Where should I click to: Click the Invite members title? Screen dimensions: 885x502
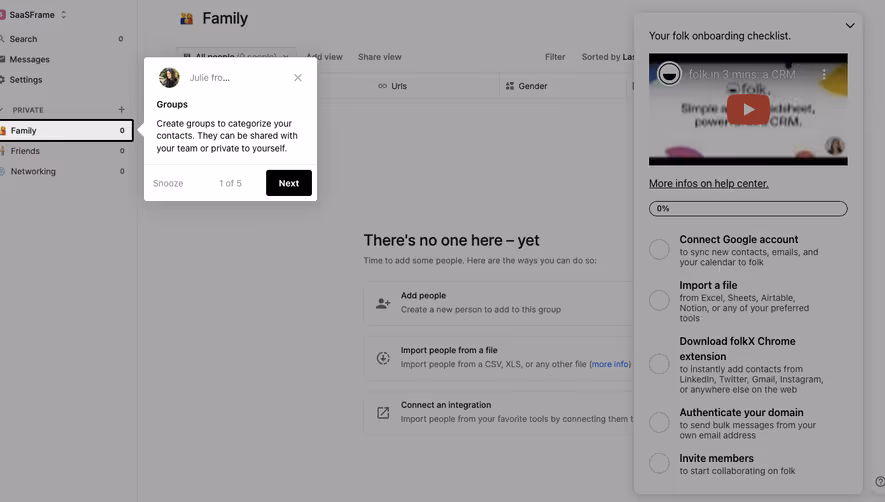click(x=717, y=458)
